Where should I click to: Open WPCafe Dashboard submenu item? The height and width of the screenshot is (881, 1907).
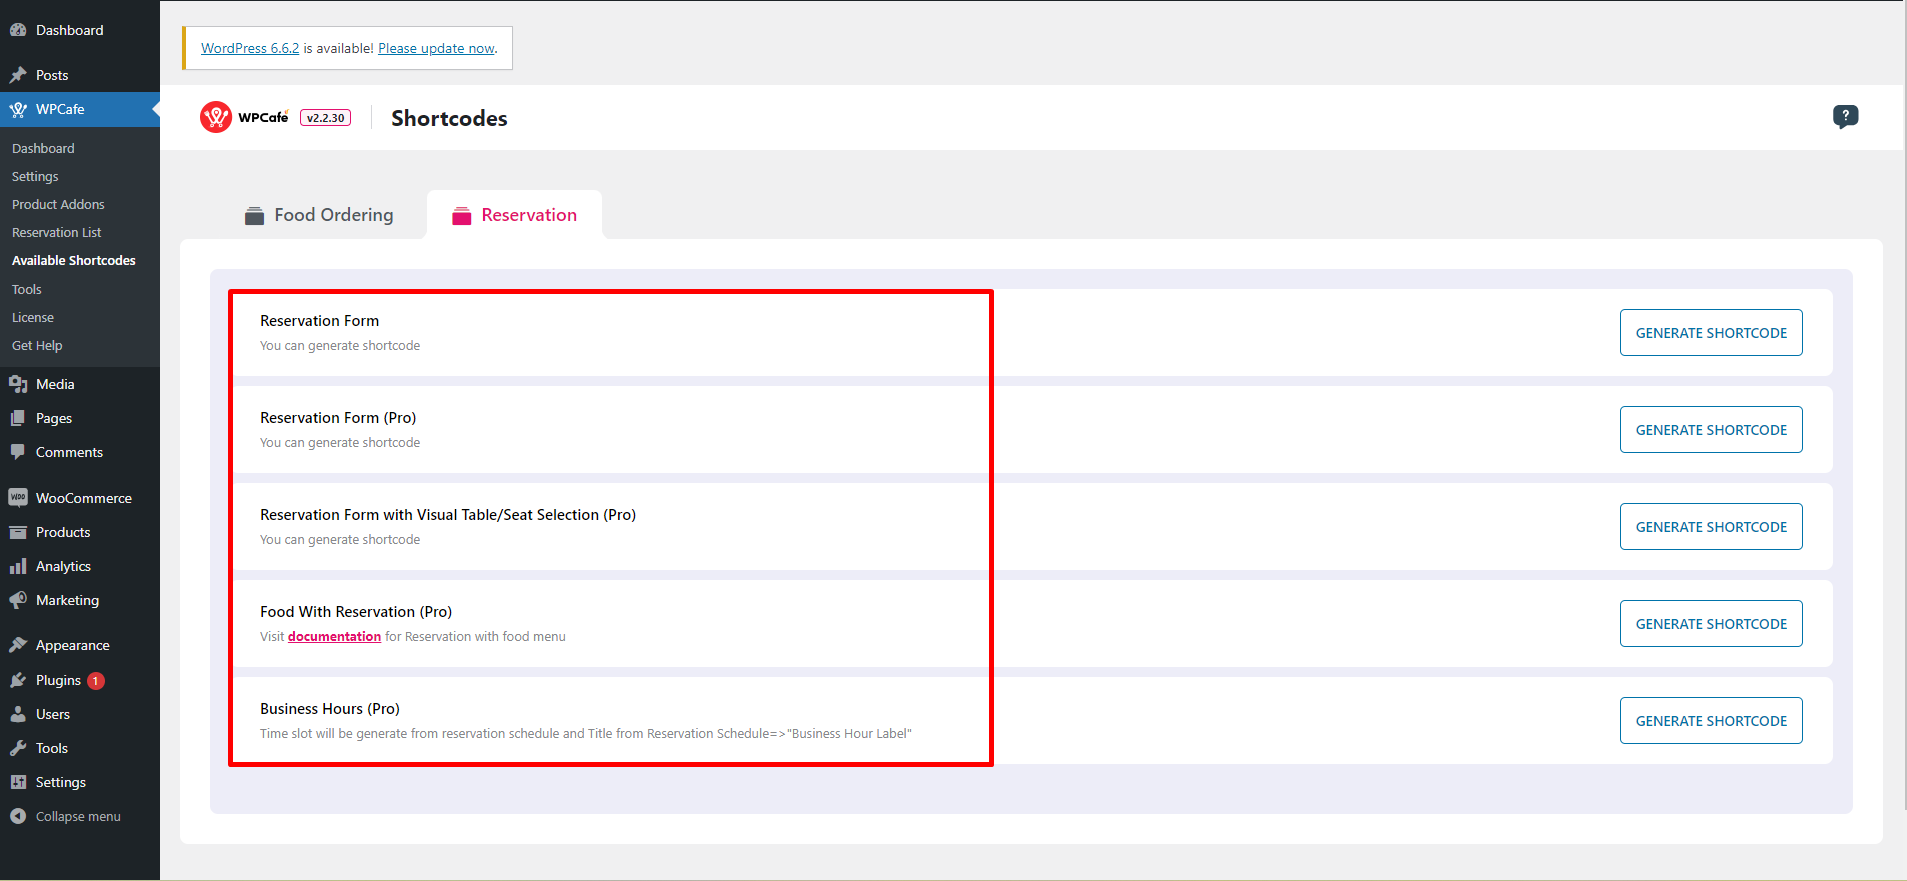pos(43,148)
